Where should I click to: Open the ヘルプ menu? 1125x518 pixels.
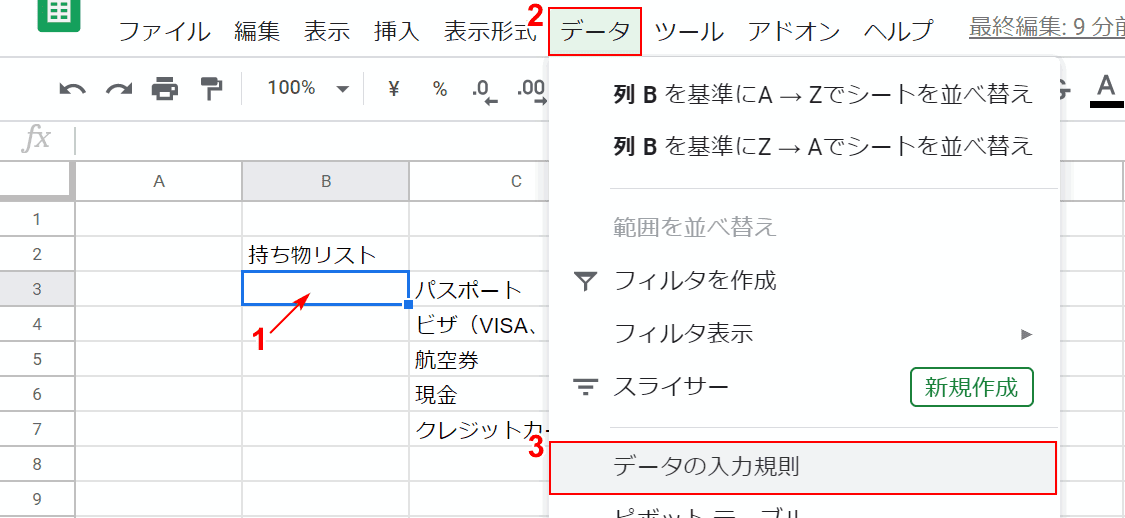coord(898,31)
